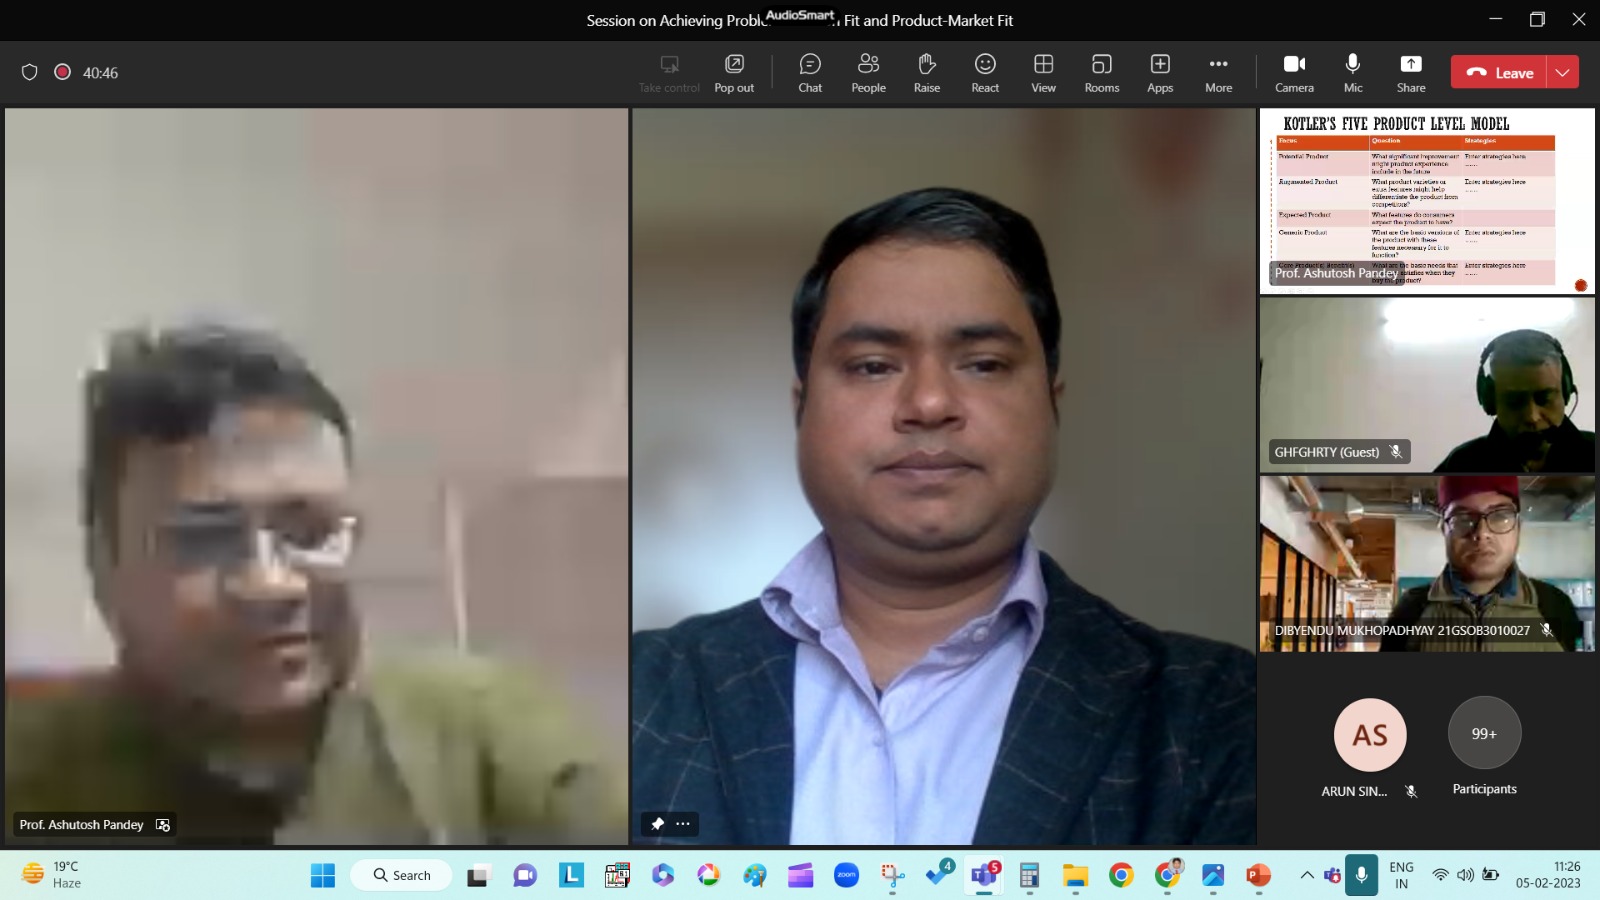
Task: Open the Chat panel
Action: [810, 73]
